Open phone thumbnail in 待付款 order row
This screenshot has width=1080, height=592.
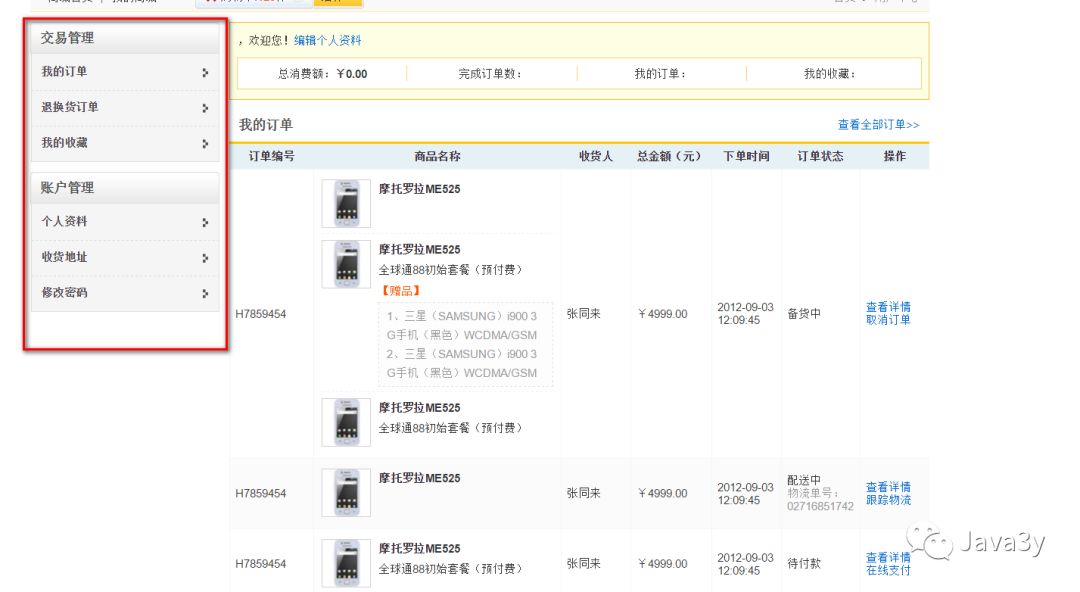tap(346, 563)
